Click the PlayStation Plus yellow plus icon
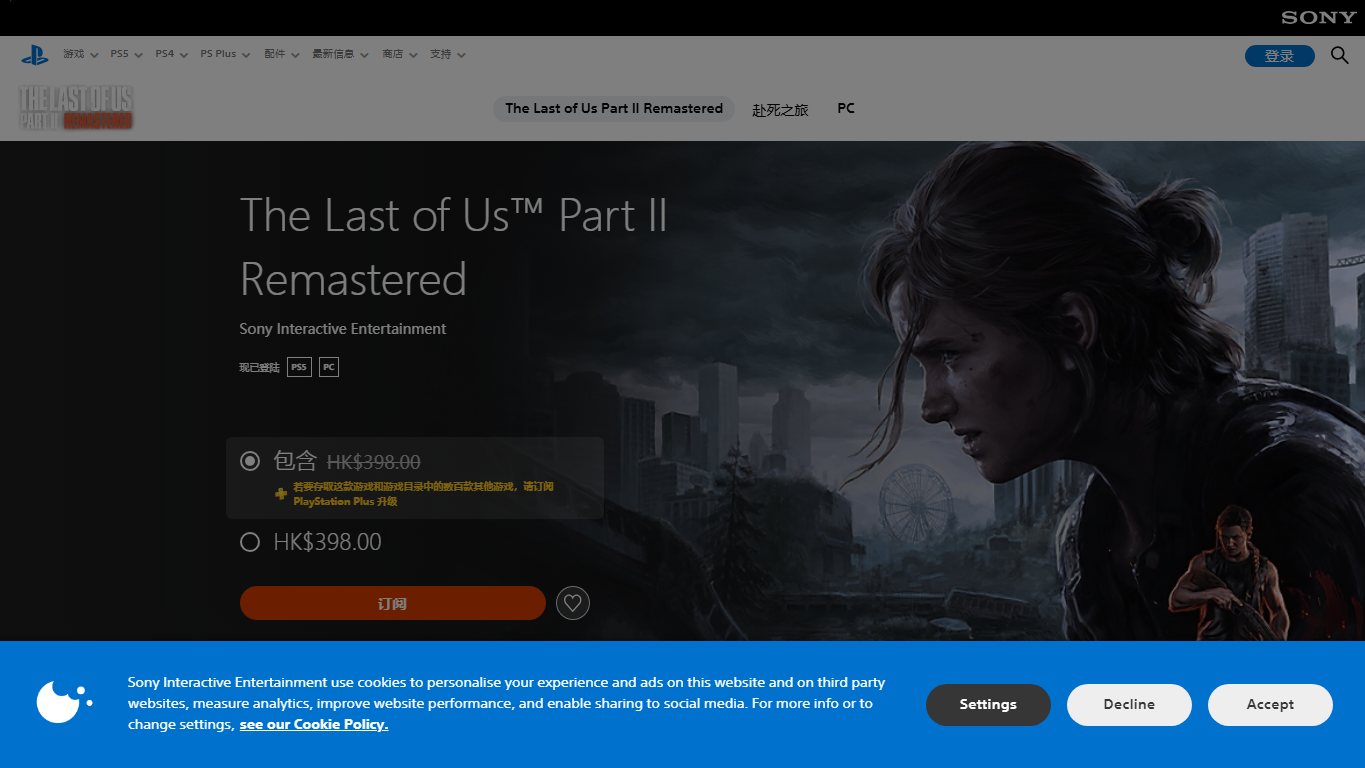 coord(281,494)
